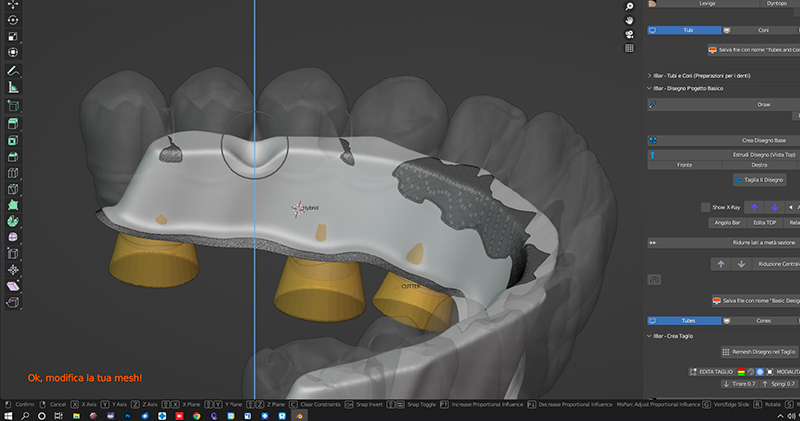This screenshot has height=421, width=800.
Task: Enable the Show X-Ray checkbox
Action: [706, 207]
